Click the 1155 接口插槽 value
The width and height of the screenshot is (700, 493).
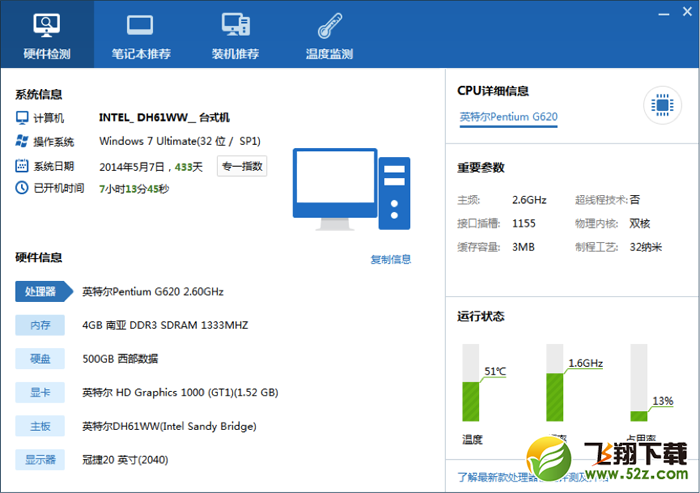pyautogui.click(x=524, y=223)
